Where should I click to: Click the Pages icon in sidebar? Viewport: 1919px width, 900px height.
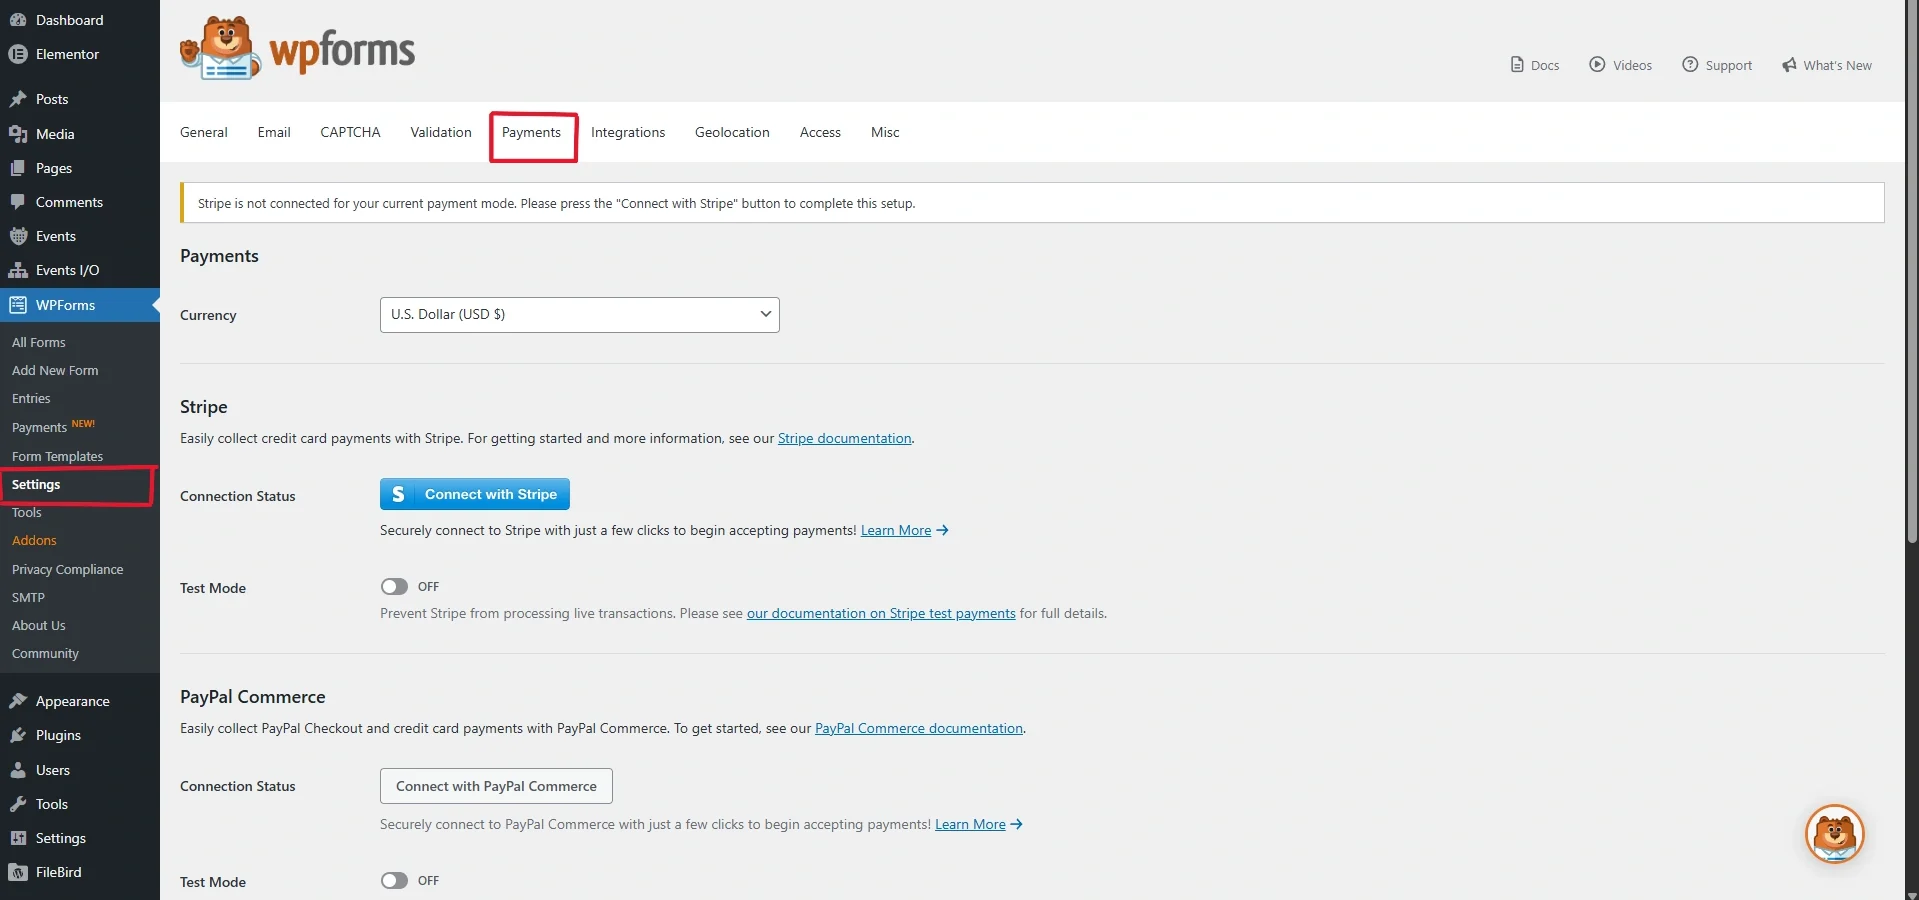(18, 168)
